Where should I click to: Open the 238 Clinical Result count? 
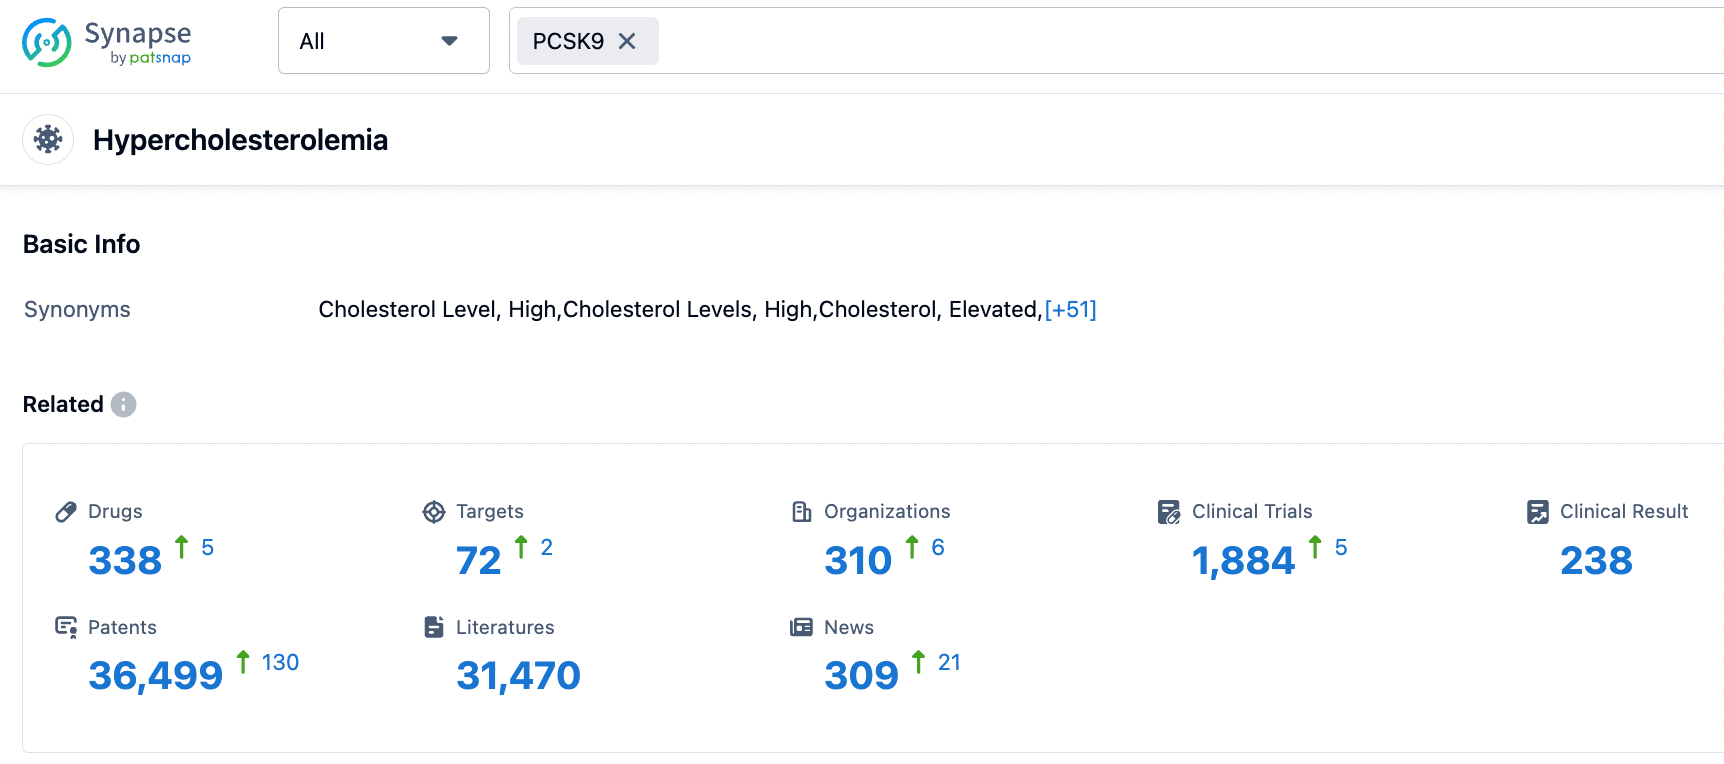point(1596,560)
